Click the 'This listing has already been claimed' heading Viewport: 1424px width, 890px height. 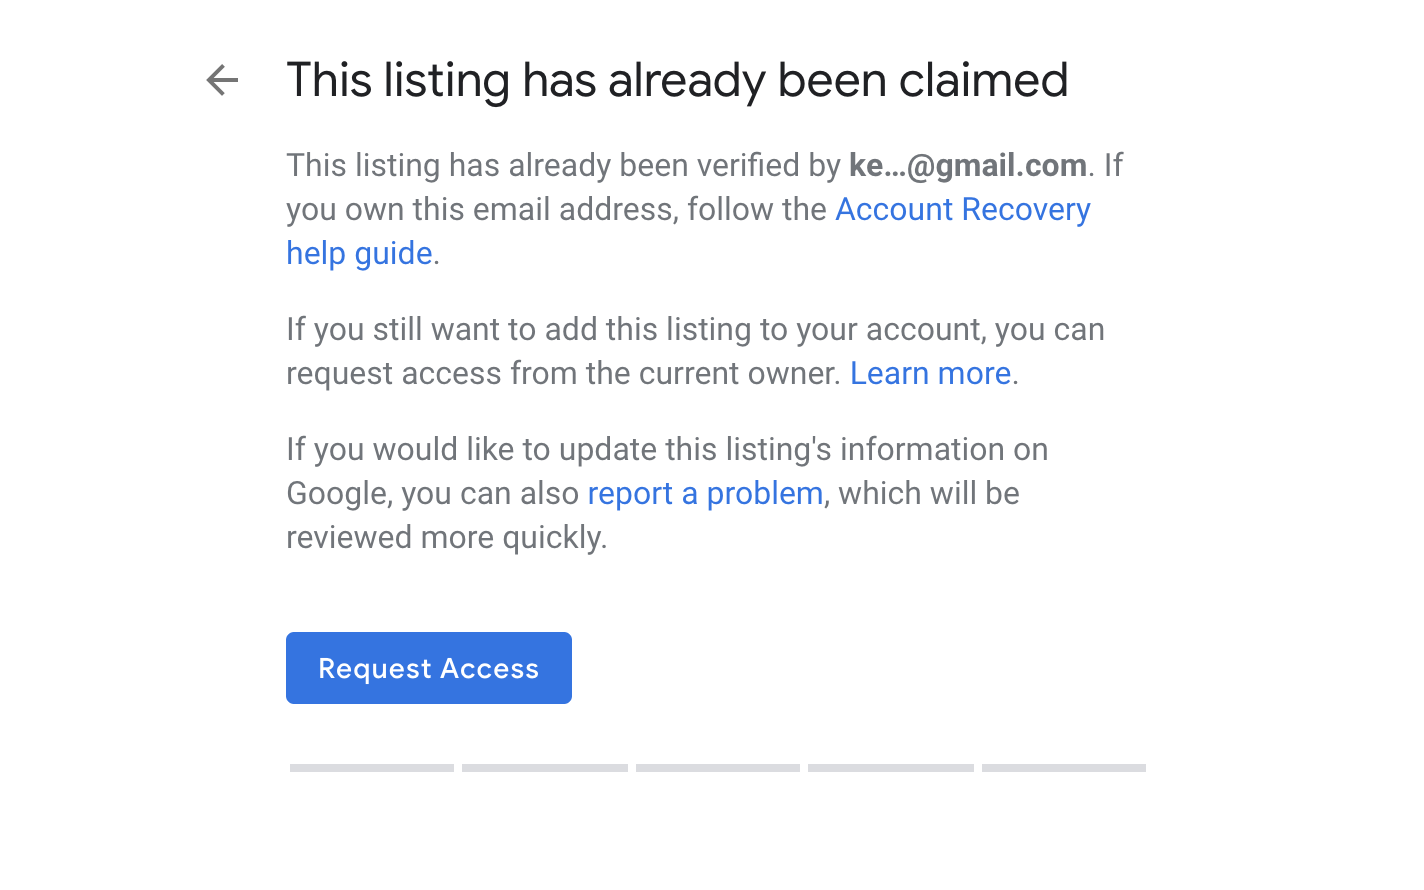(x=677, y=80)
